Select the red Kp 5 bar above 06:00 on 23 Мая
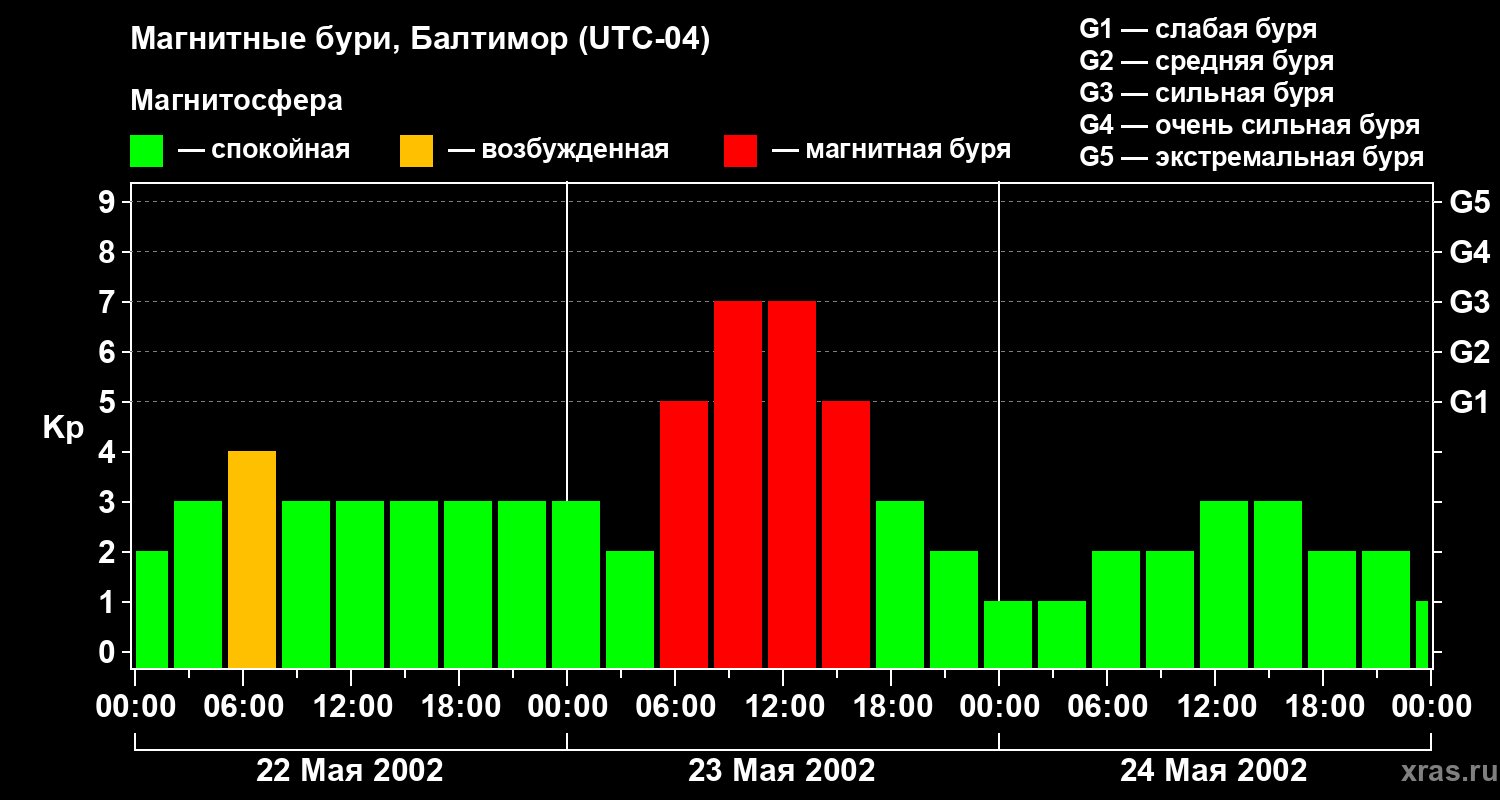 [684, 535]
